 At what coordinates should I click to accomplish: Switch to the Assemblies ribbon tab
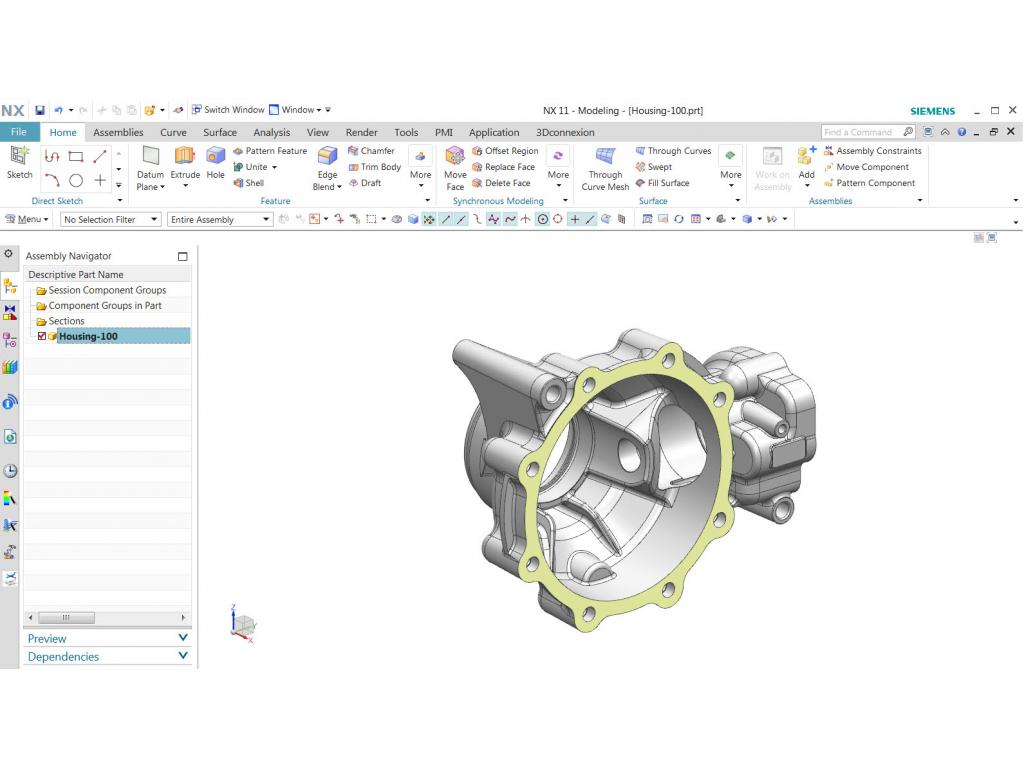click(118, 132)
